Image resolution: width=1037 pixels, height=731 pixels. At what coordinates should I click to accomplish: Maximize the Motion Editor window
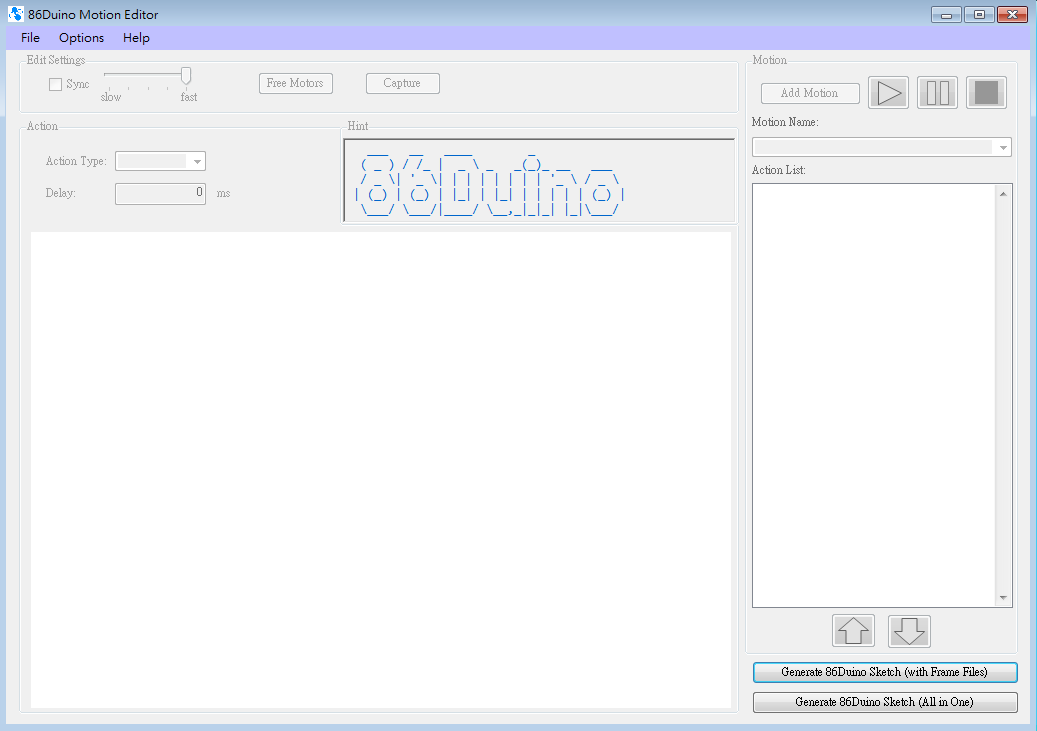(x=979, y=15)
